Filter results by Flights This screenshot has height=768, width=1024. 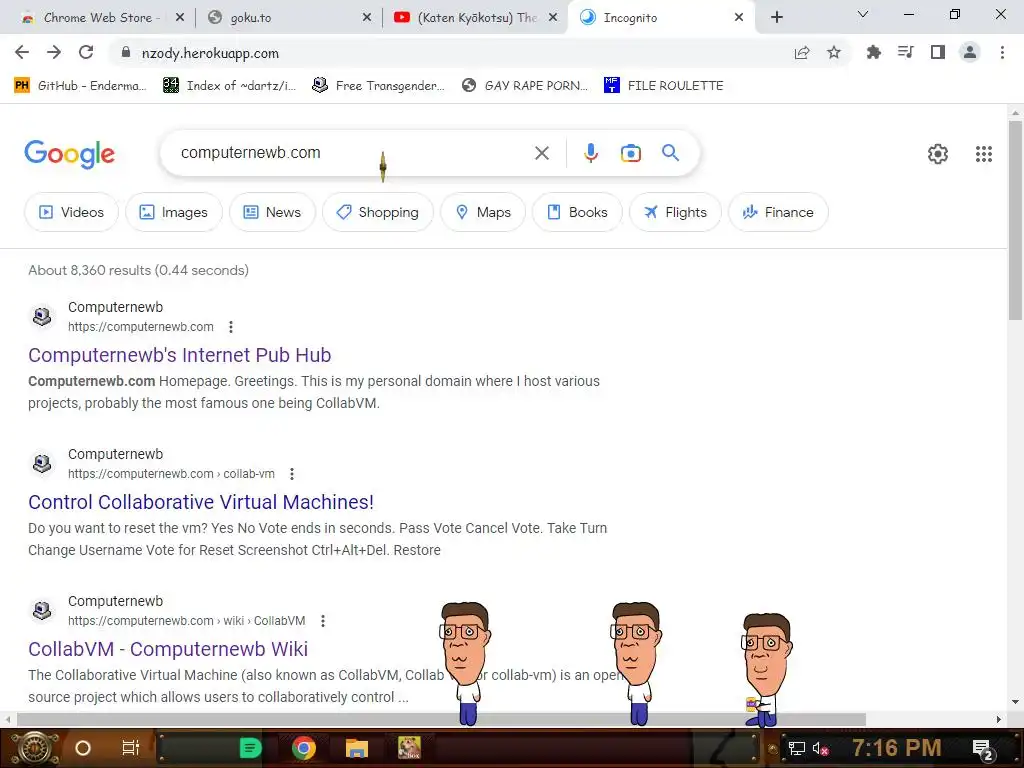675,212
